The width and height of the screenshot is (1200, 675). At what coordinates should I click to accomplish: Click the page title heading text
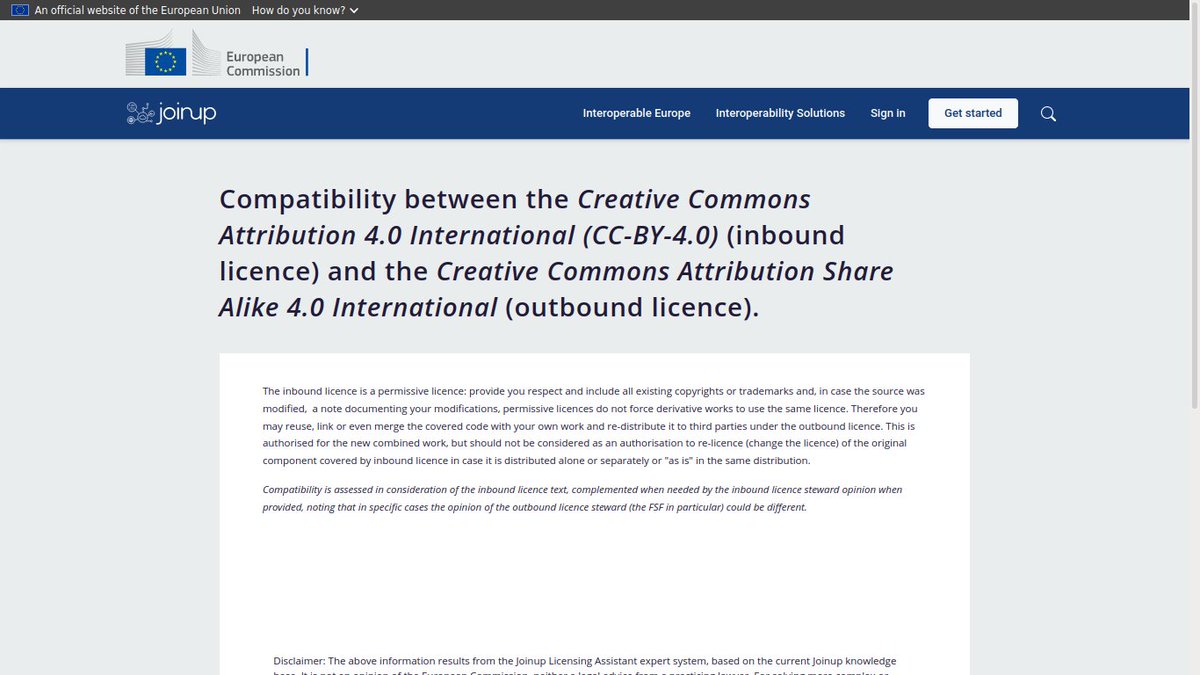click(556, 252)
